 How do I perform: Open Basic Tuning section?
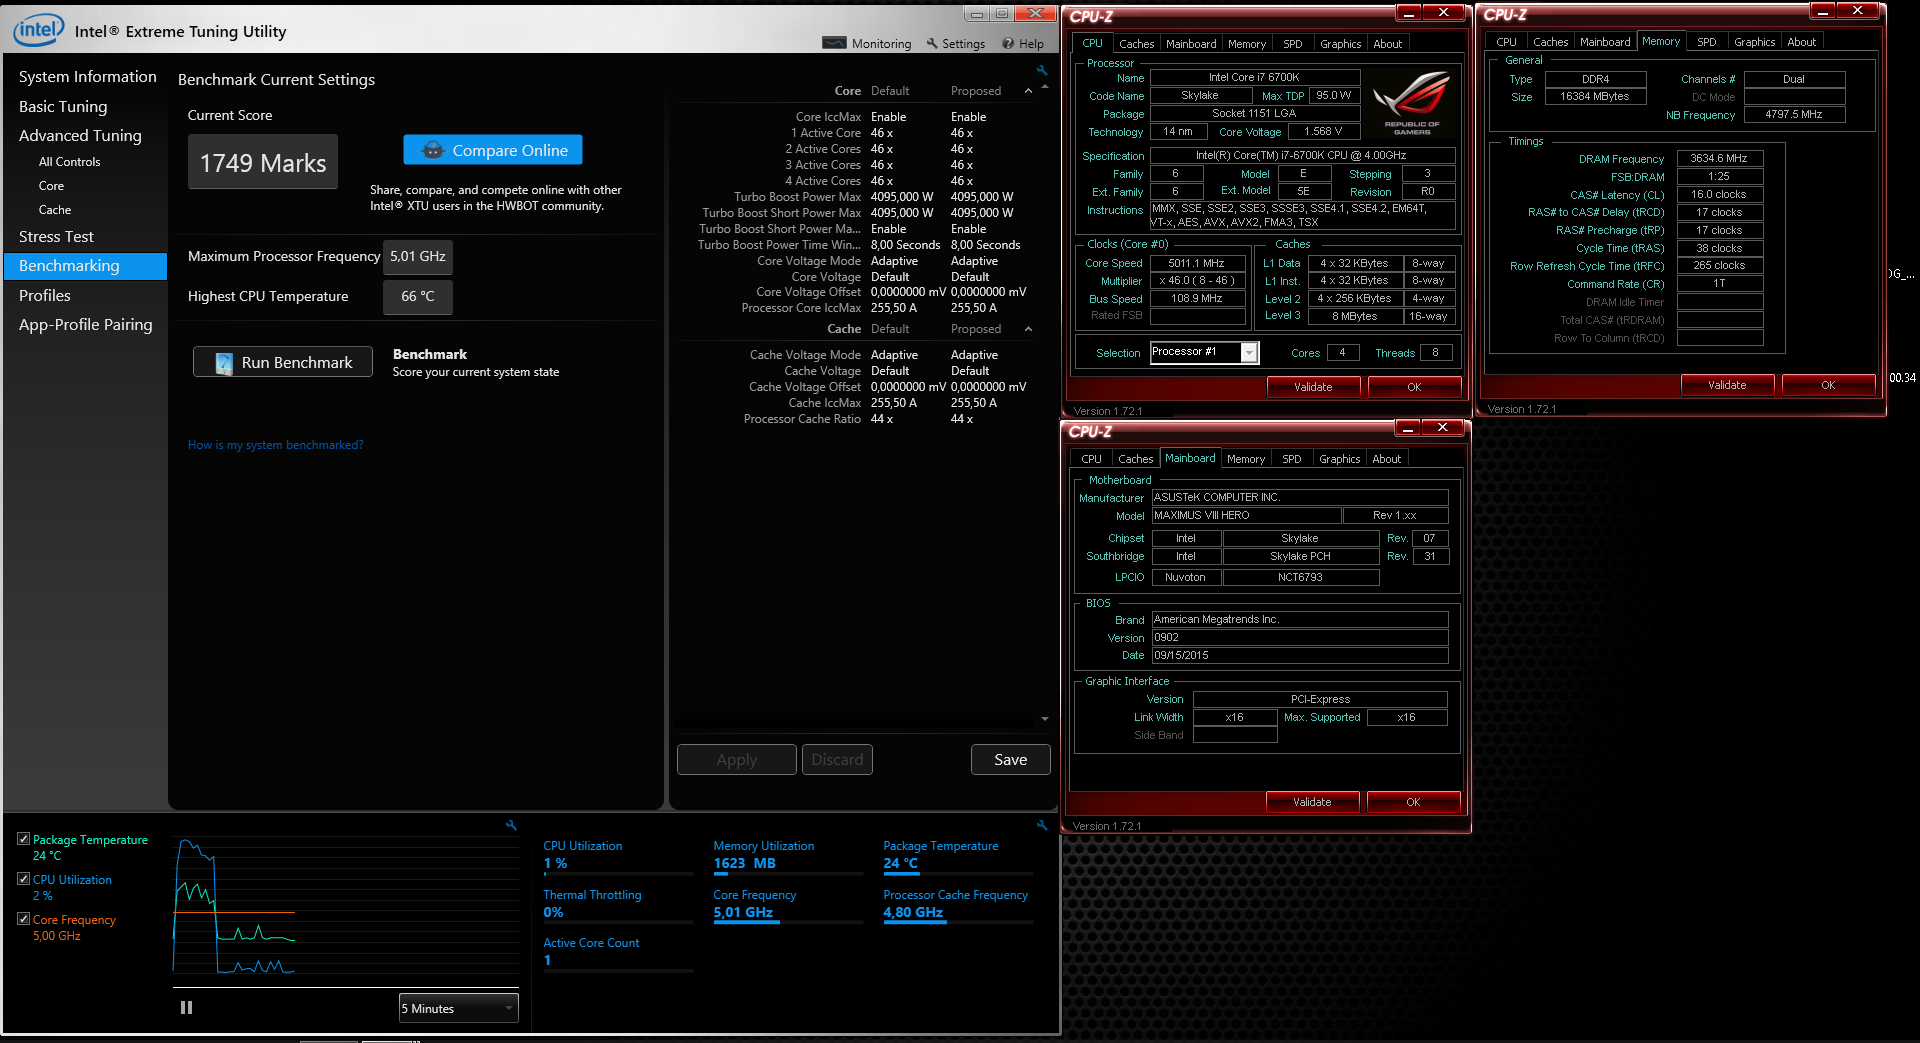pos(62,106)
